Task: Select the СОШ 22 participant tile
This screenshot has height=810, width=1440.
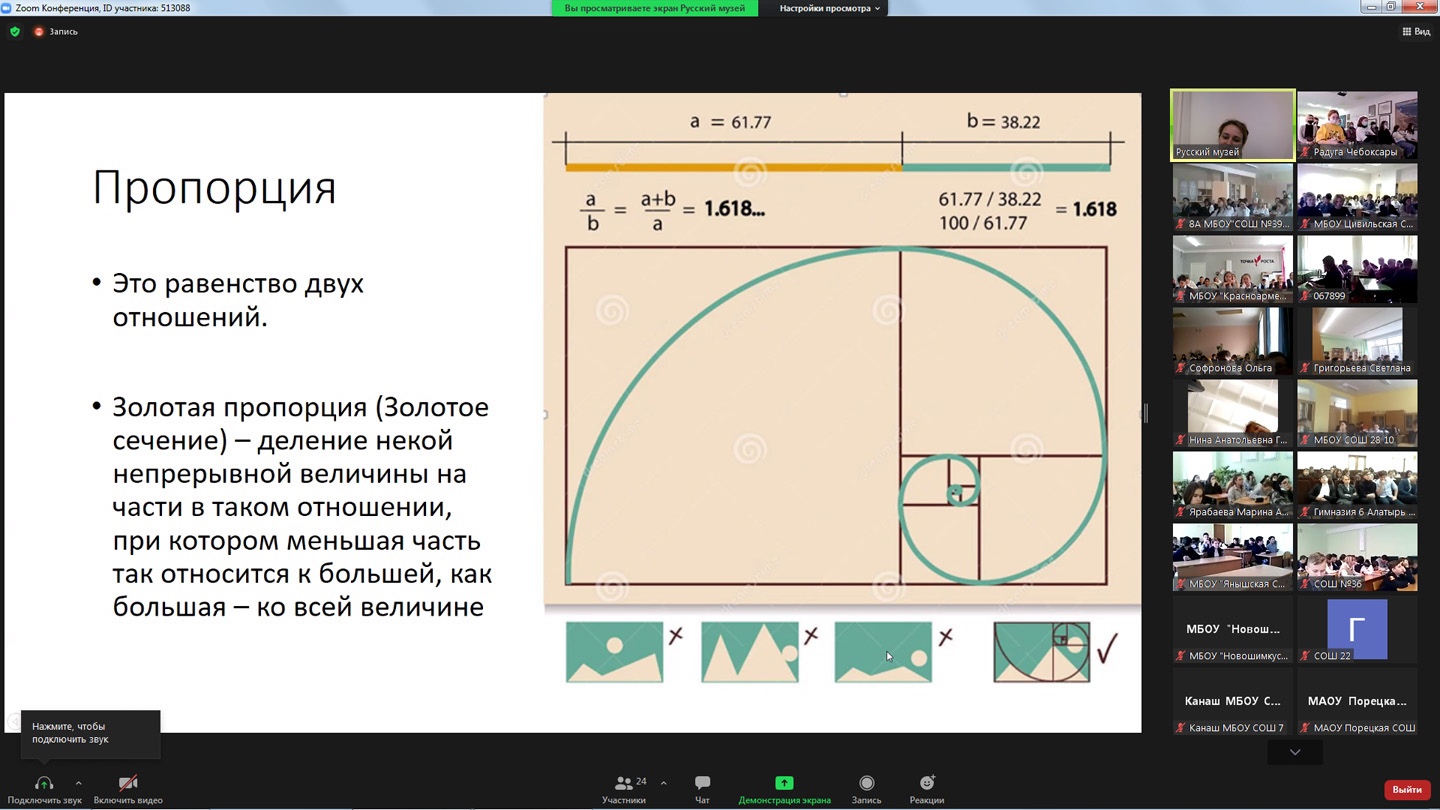Action: pos(1357,630)
